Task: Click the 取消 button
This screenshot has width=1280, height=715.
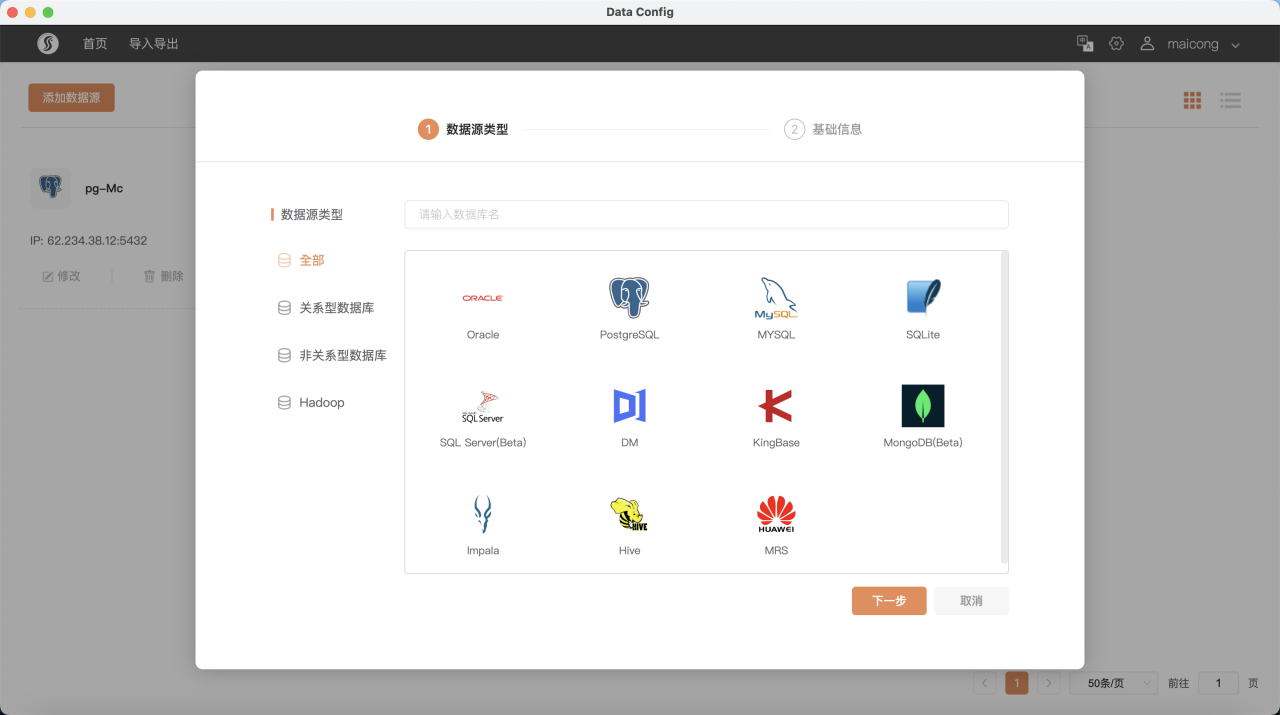Action: pos(971,601)
